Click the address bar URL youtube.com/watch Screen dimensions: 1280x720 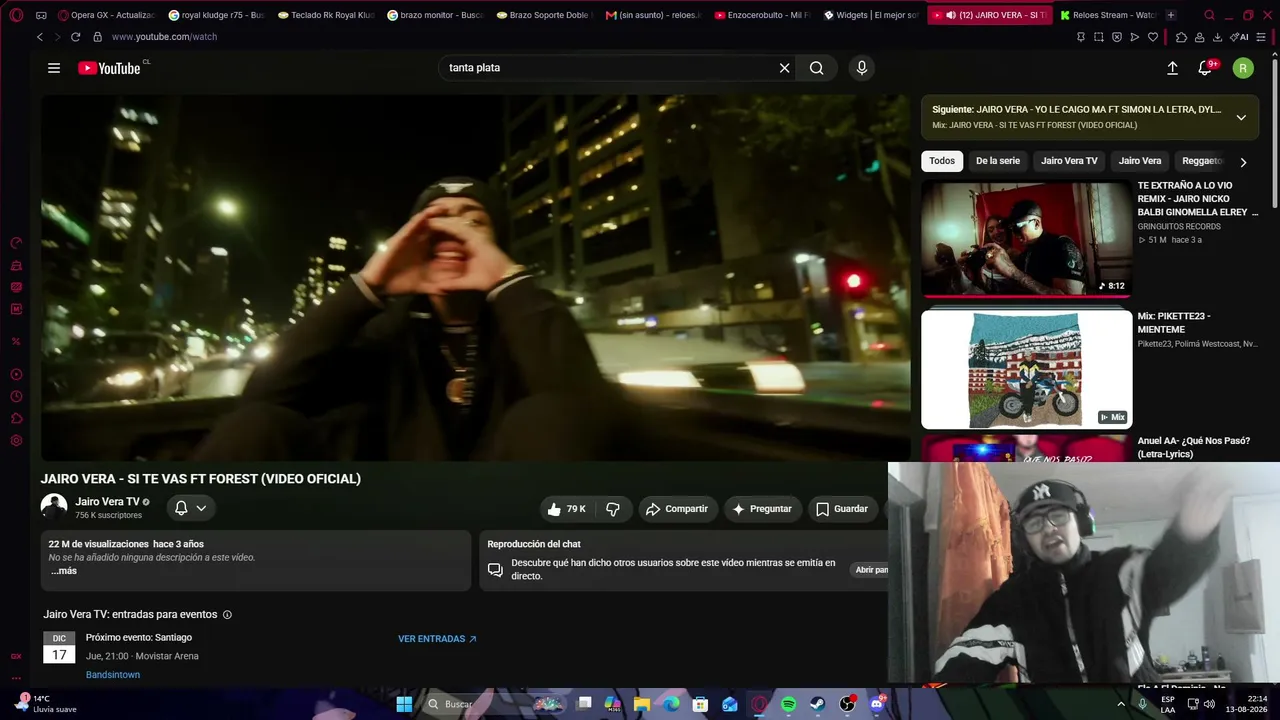pos(164,37)
